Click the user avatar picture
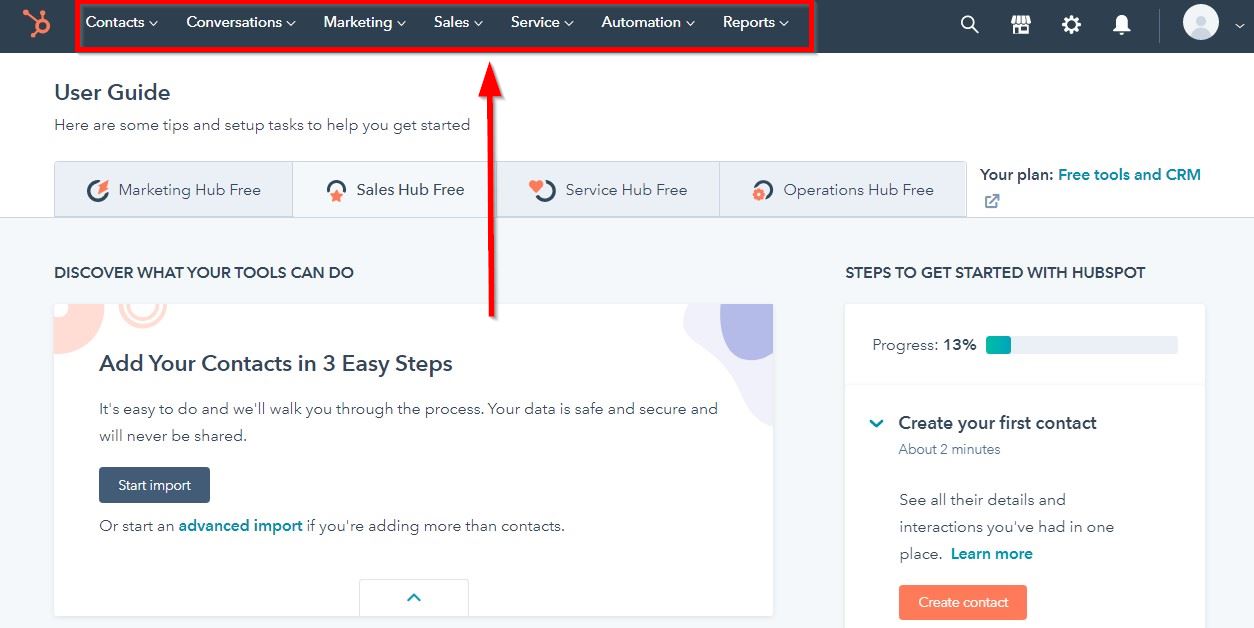 click(x=1200, y=22)
